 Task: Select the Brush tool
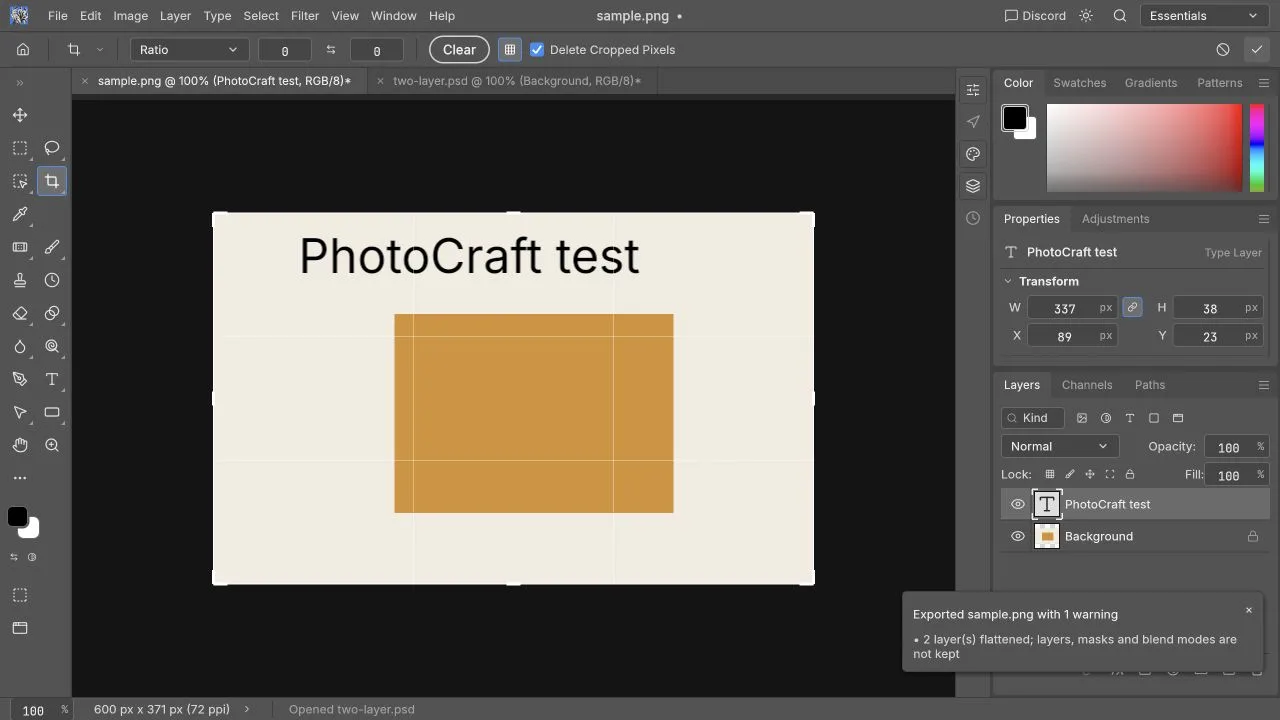[x=52, y=247]
